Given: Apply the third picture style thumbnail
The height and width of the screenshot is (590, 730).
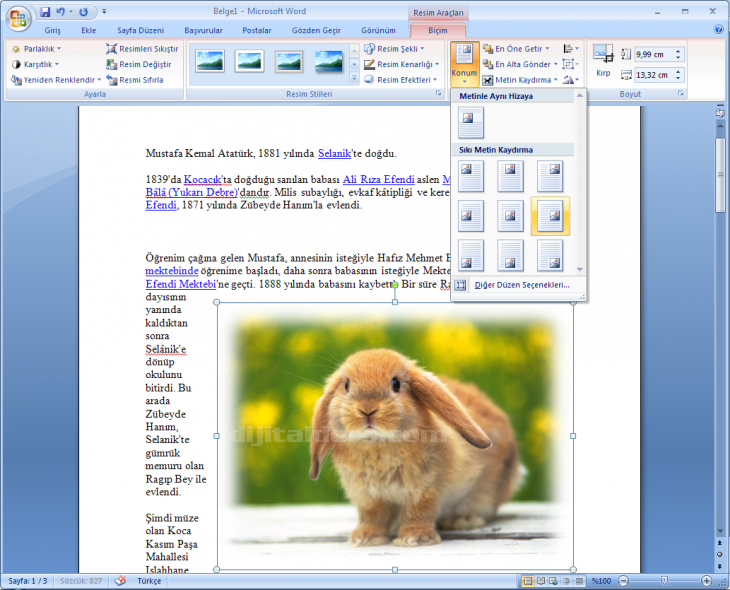Looking at the screenshot, I should 289,61.
